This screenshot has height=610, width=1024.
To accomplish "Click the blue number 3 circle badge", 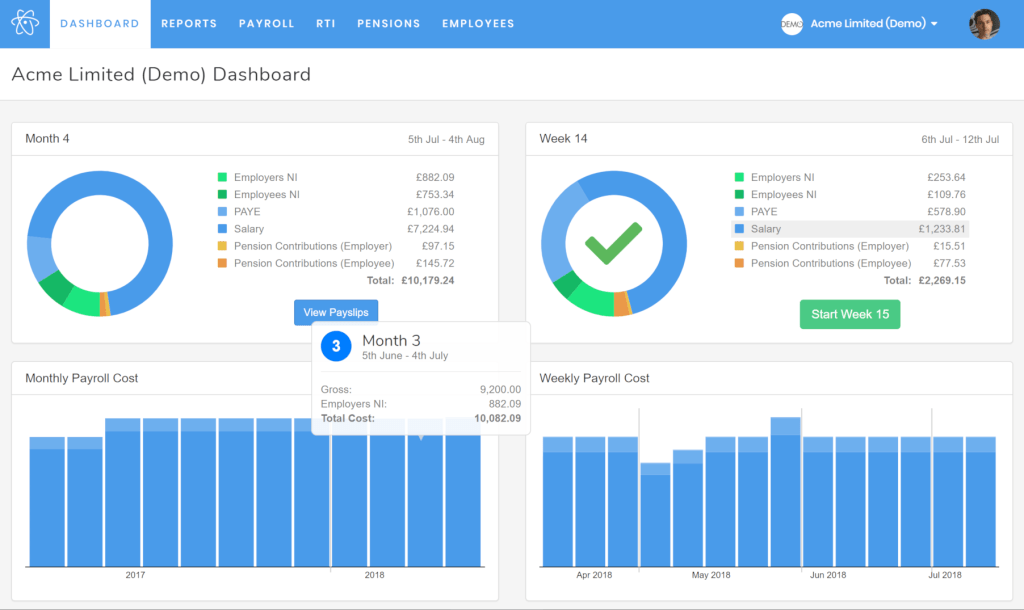I will click(336, 346).
